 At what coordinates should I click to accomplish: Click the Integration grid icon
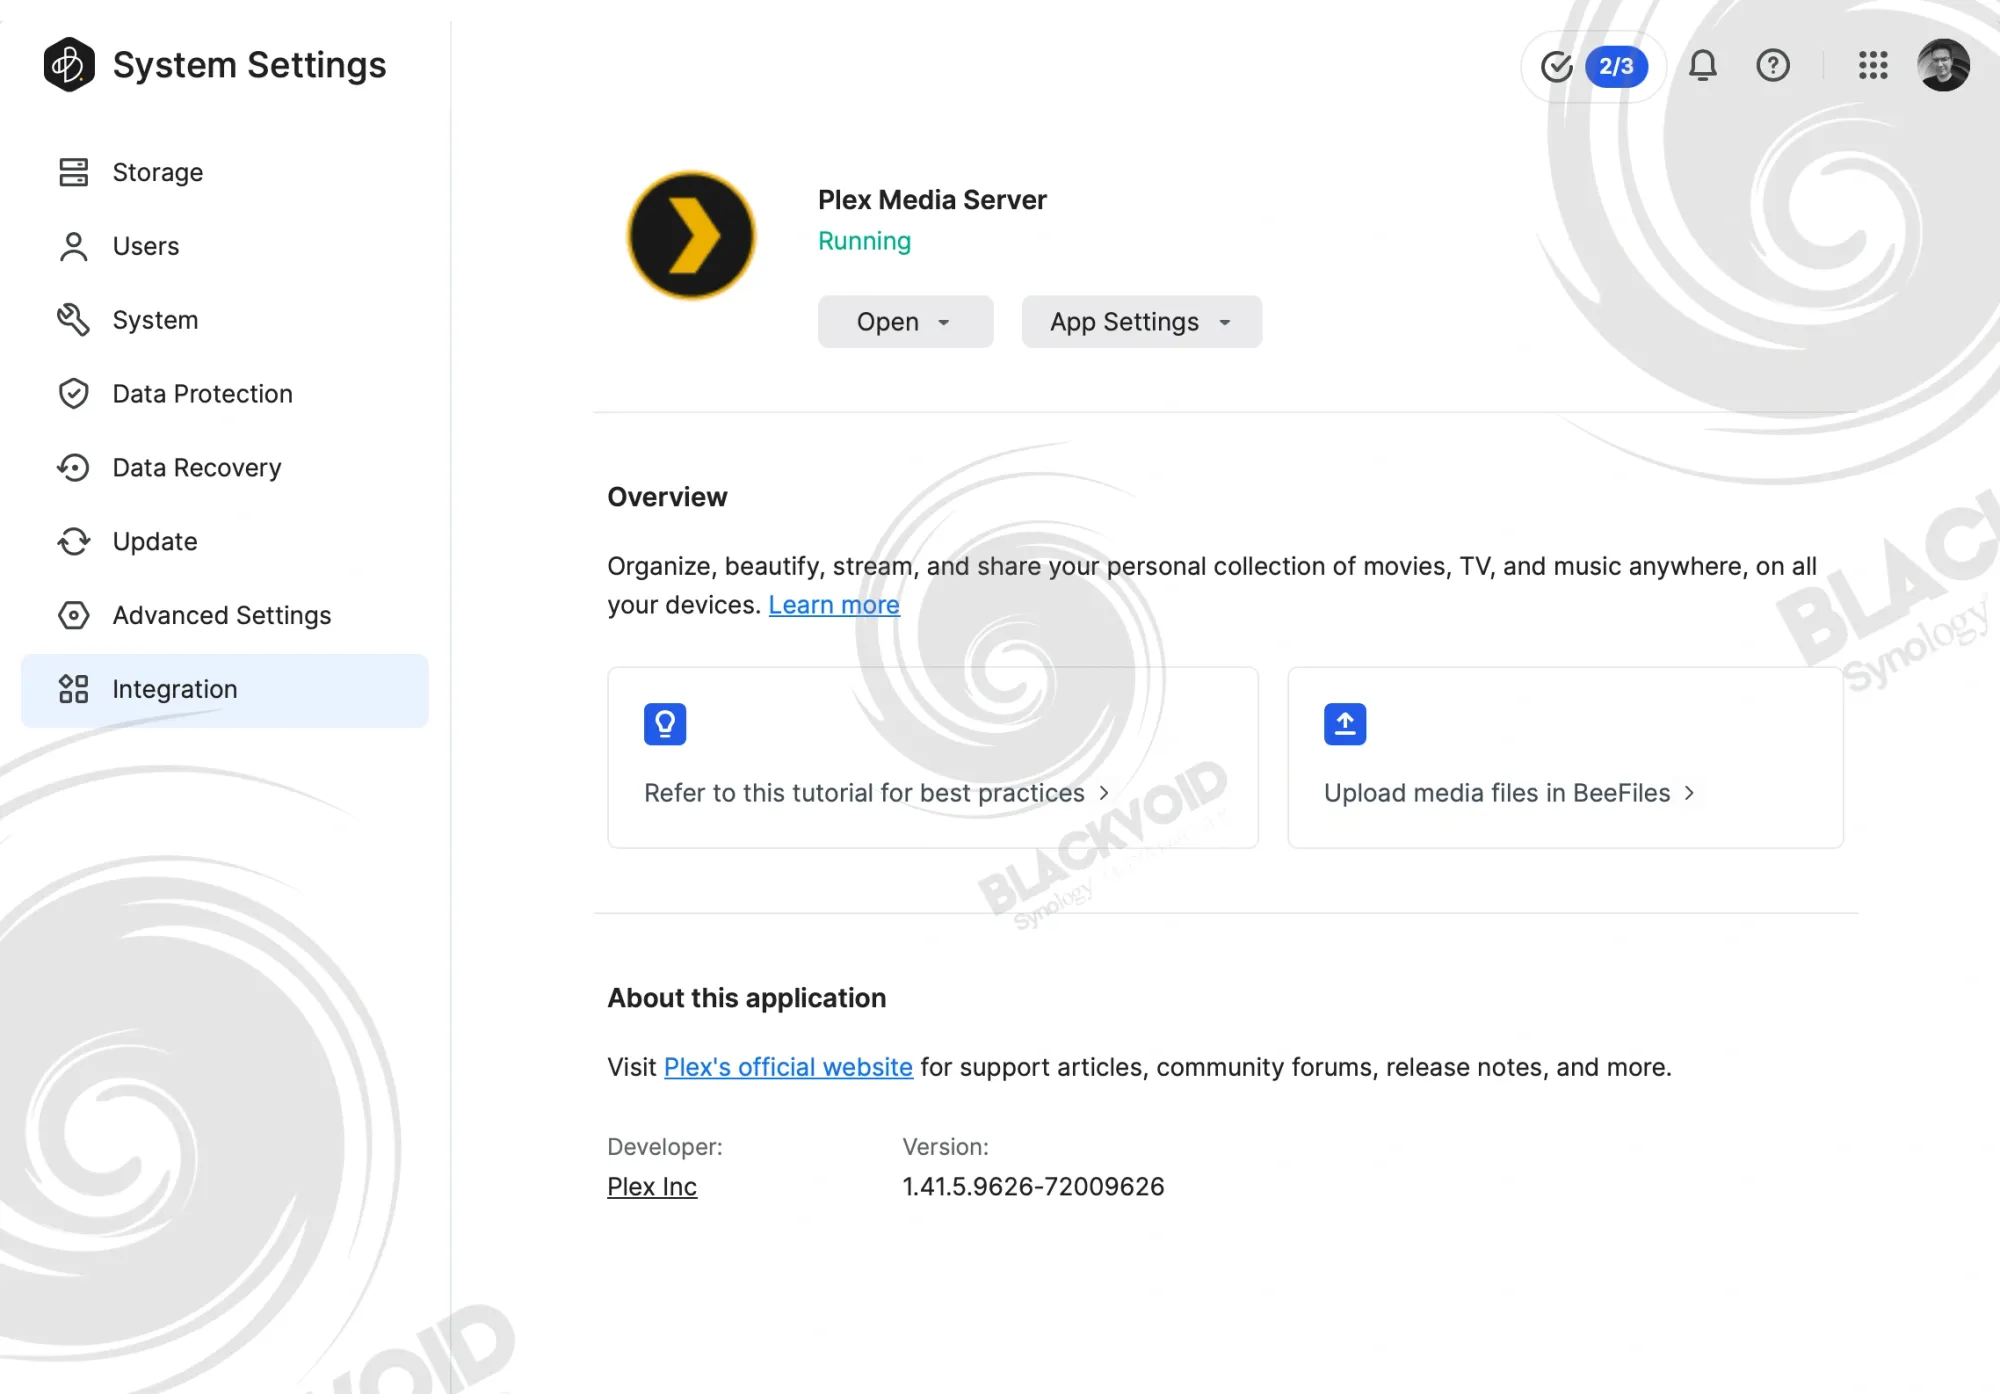[x=73, y=689]
